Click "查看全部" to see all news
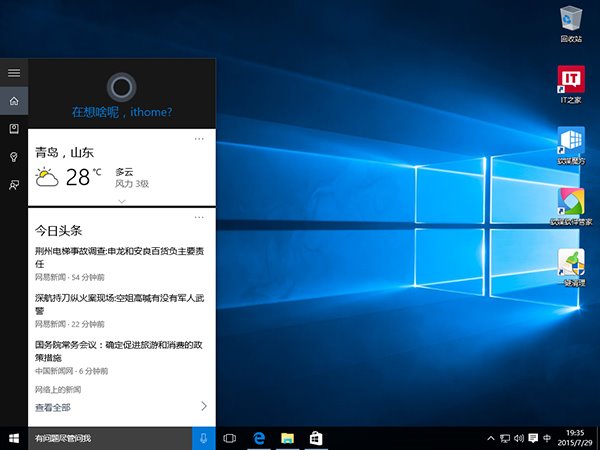 pos(53,408)
